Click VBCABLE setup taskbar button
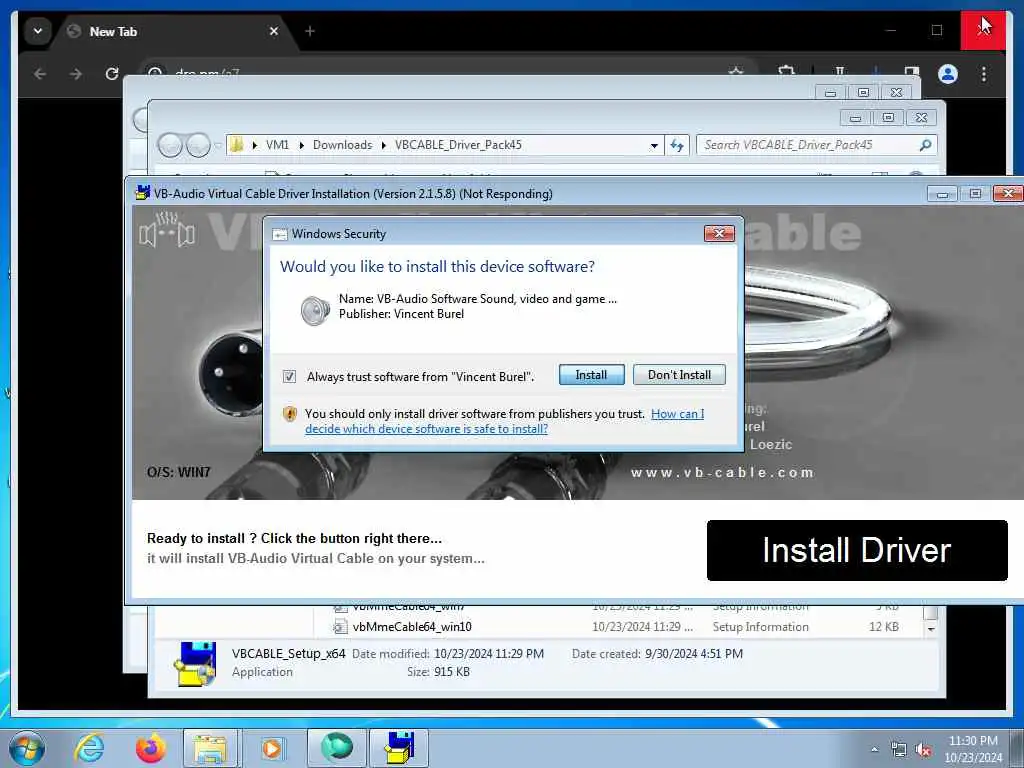 (399, 748)
